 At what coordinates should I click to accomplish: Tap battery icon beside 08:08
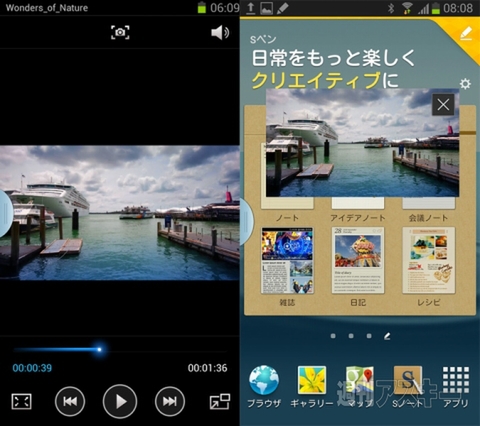click(x=435, y=8)
